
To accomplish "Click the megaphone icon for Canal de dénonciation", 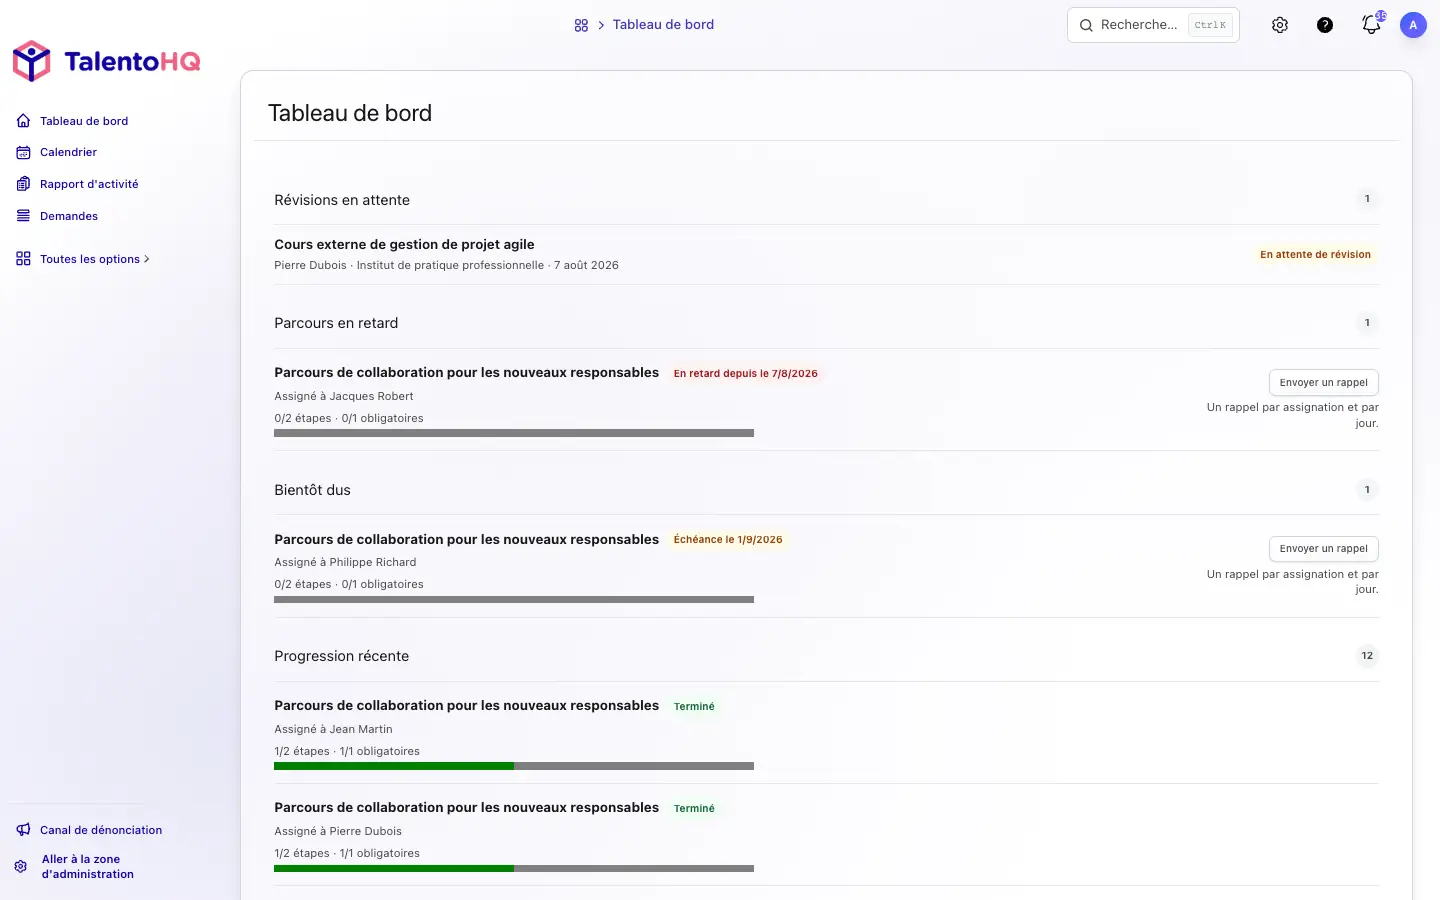I will pyautogui.click(x=23, y=830).
